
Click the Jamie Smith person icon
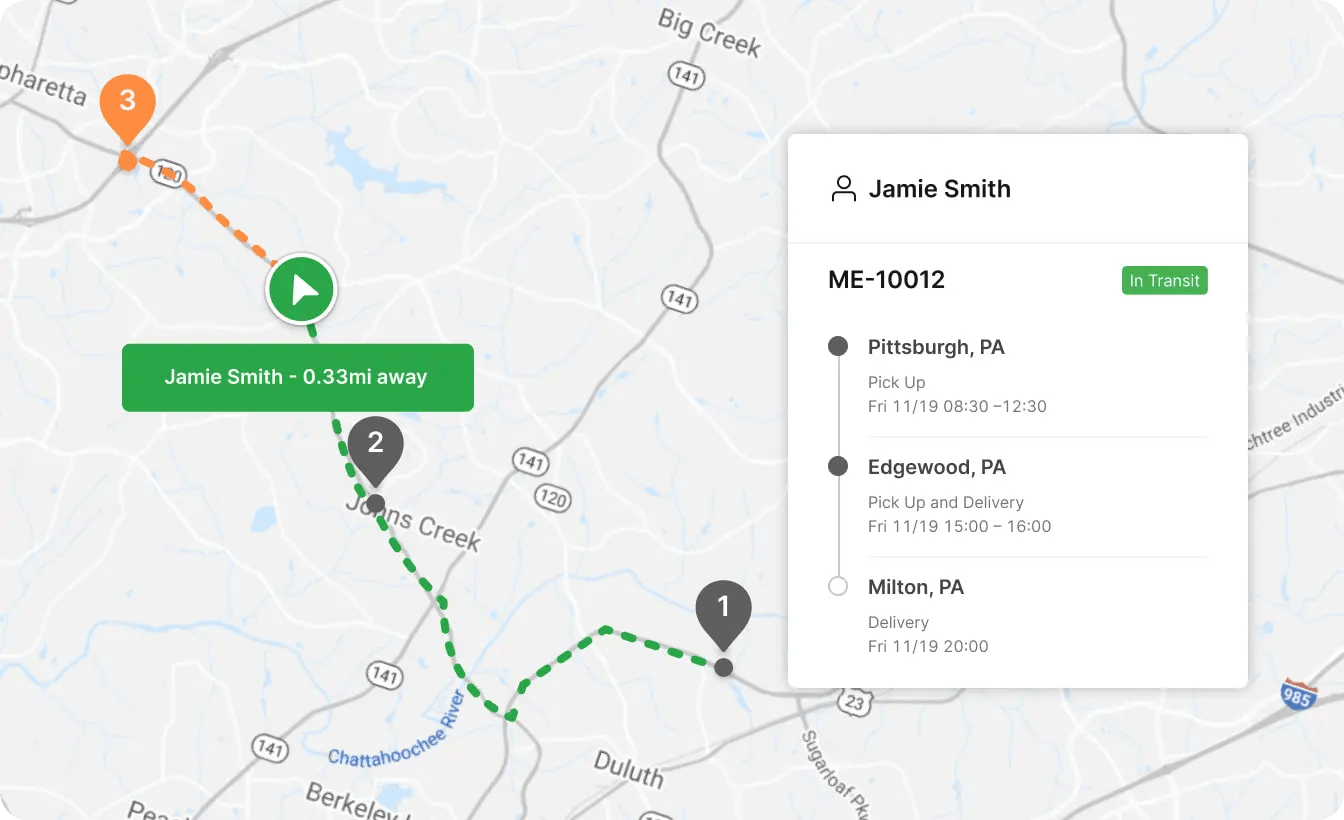pos(844,188)
